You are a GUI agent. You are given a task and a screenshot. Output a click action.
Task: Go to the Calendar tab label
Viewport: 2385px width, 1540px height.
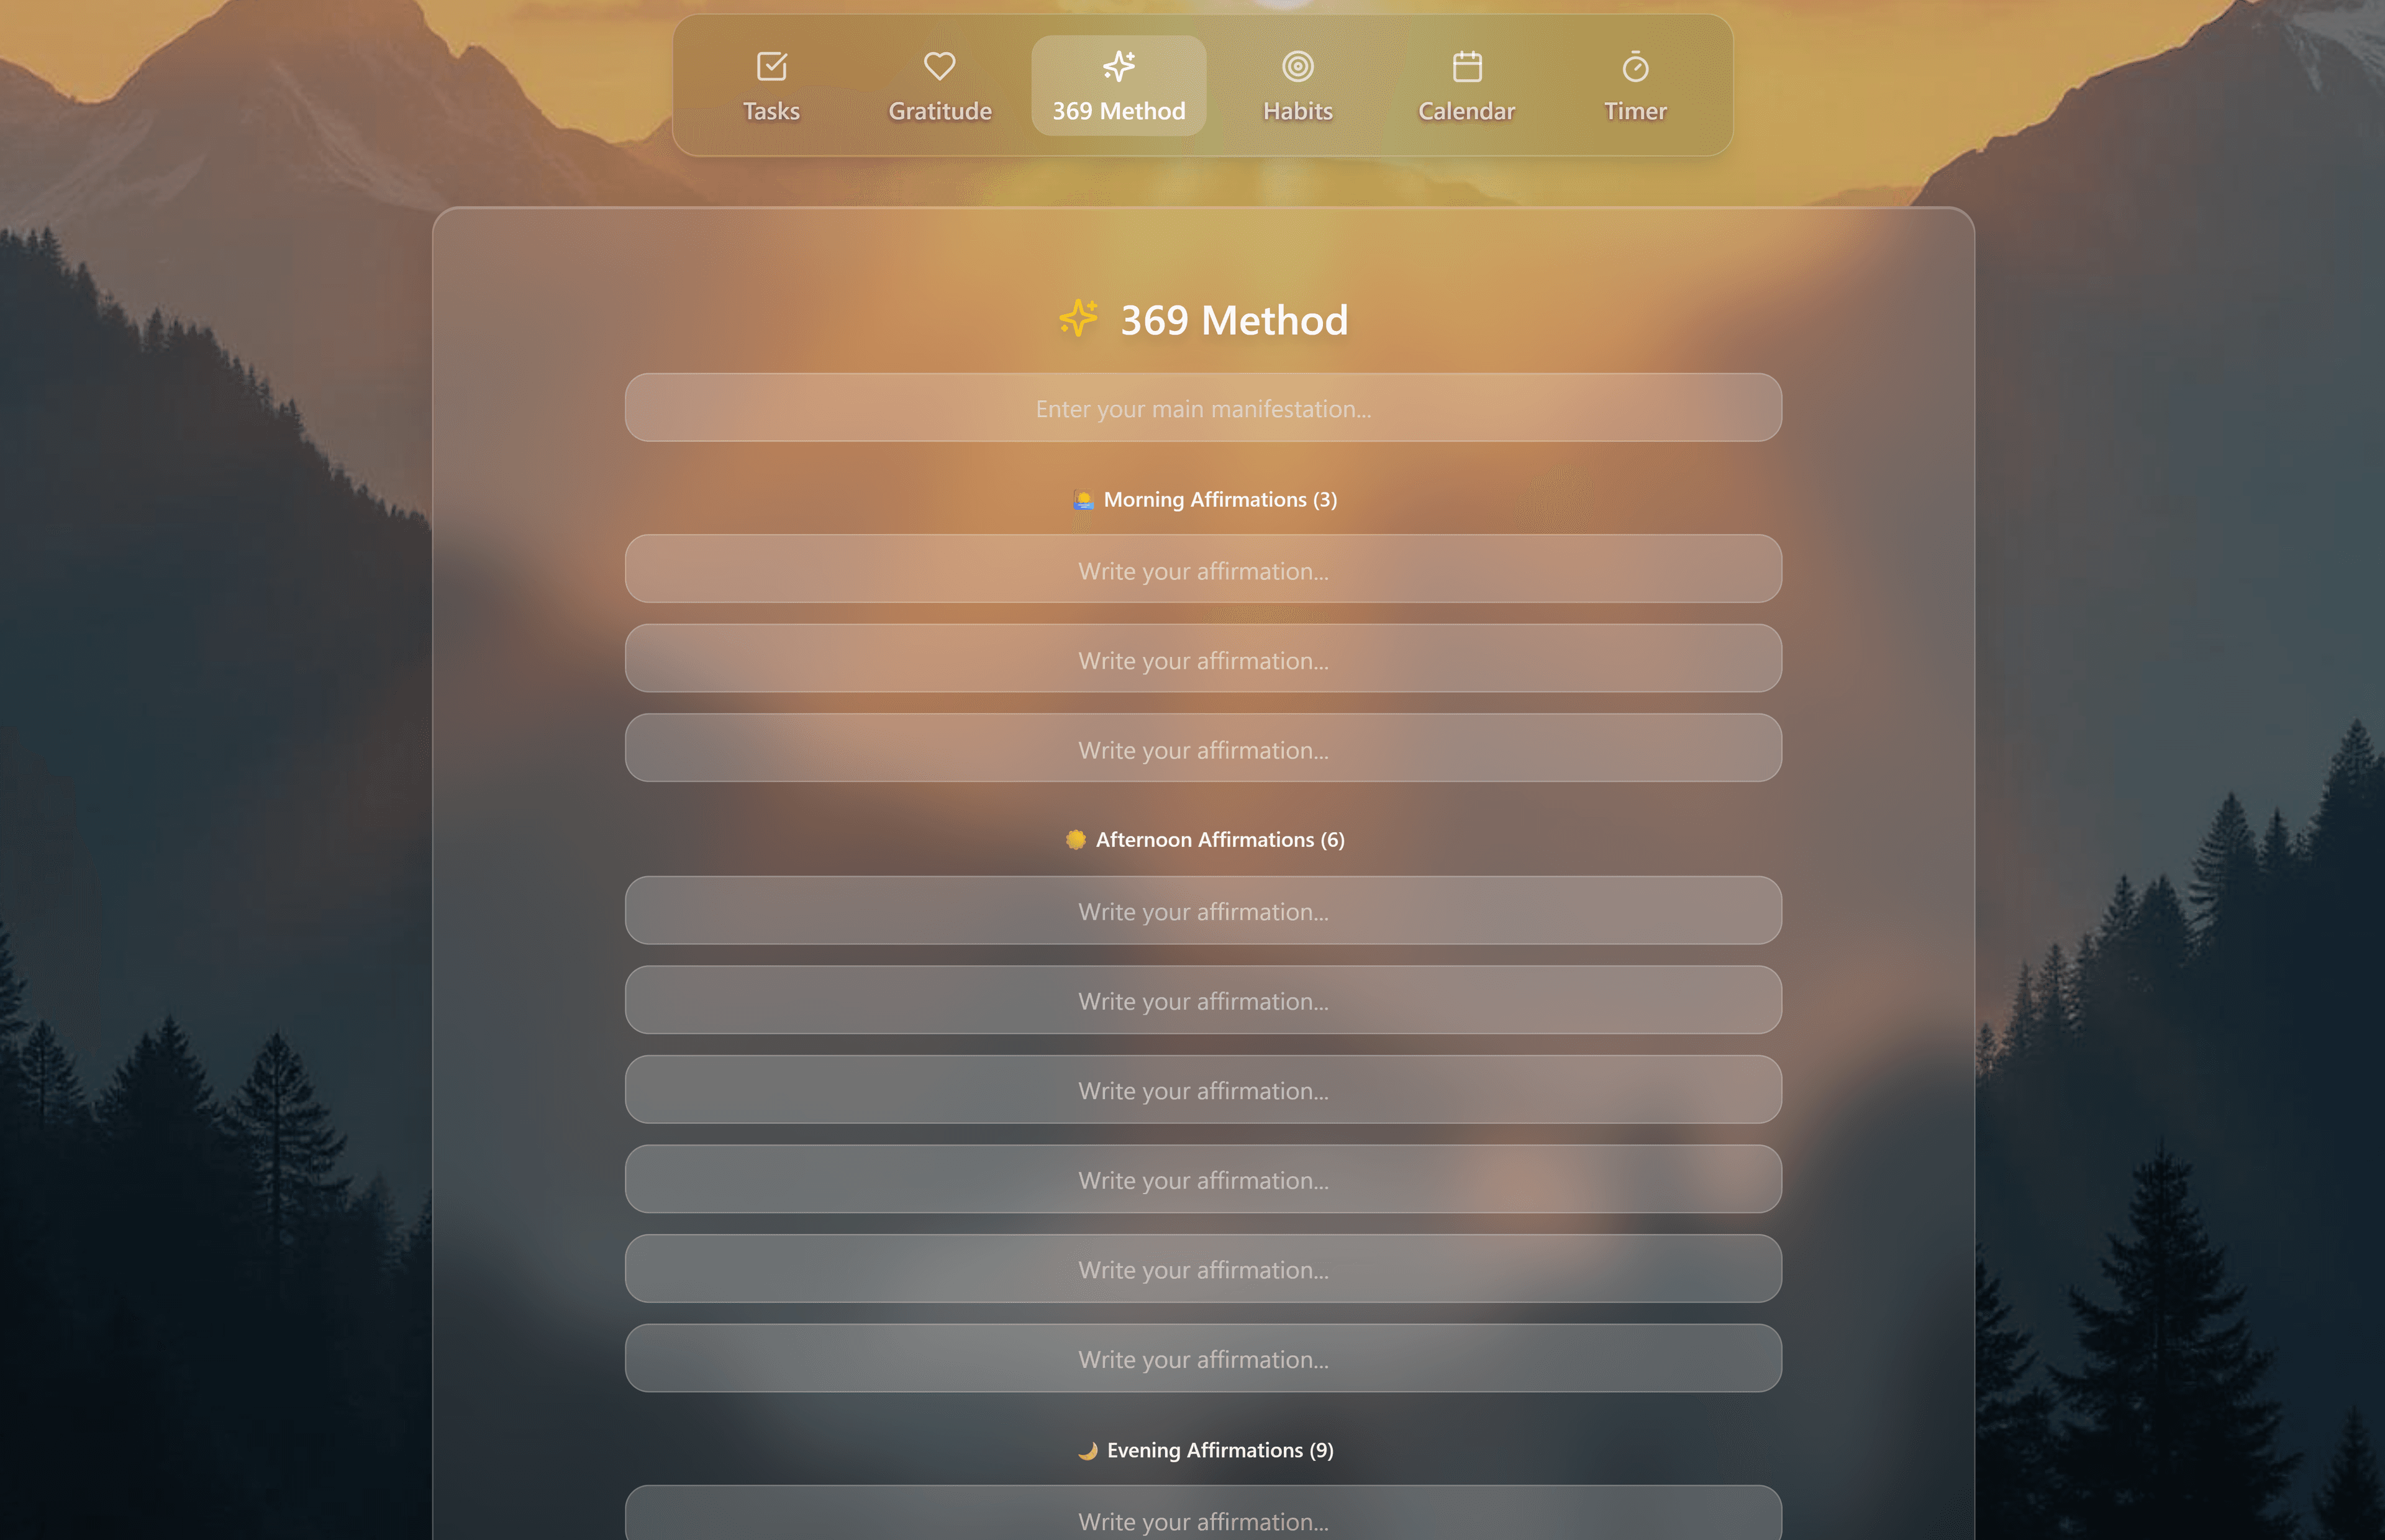click(1466, 111)
